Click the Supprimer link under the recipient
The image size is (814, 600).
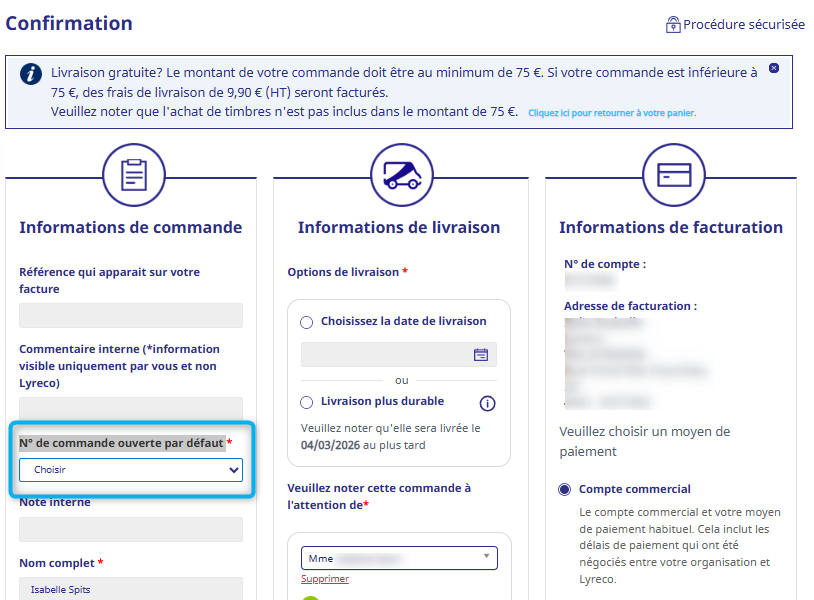click(x=324, y=579)
